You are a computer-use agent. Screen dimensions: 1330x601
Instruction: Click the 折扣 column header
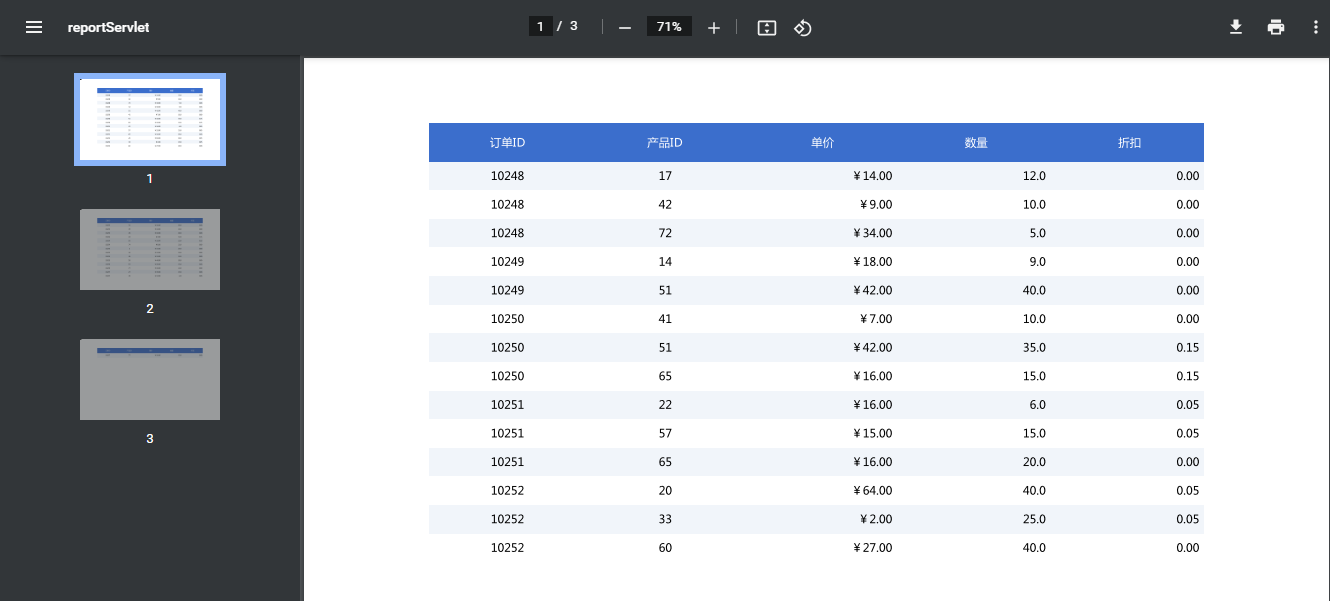tap(1129, 143)
